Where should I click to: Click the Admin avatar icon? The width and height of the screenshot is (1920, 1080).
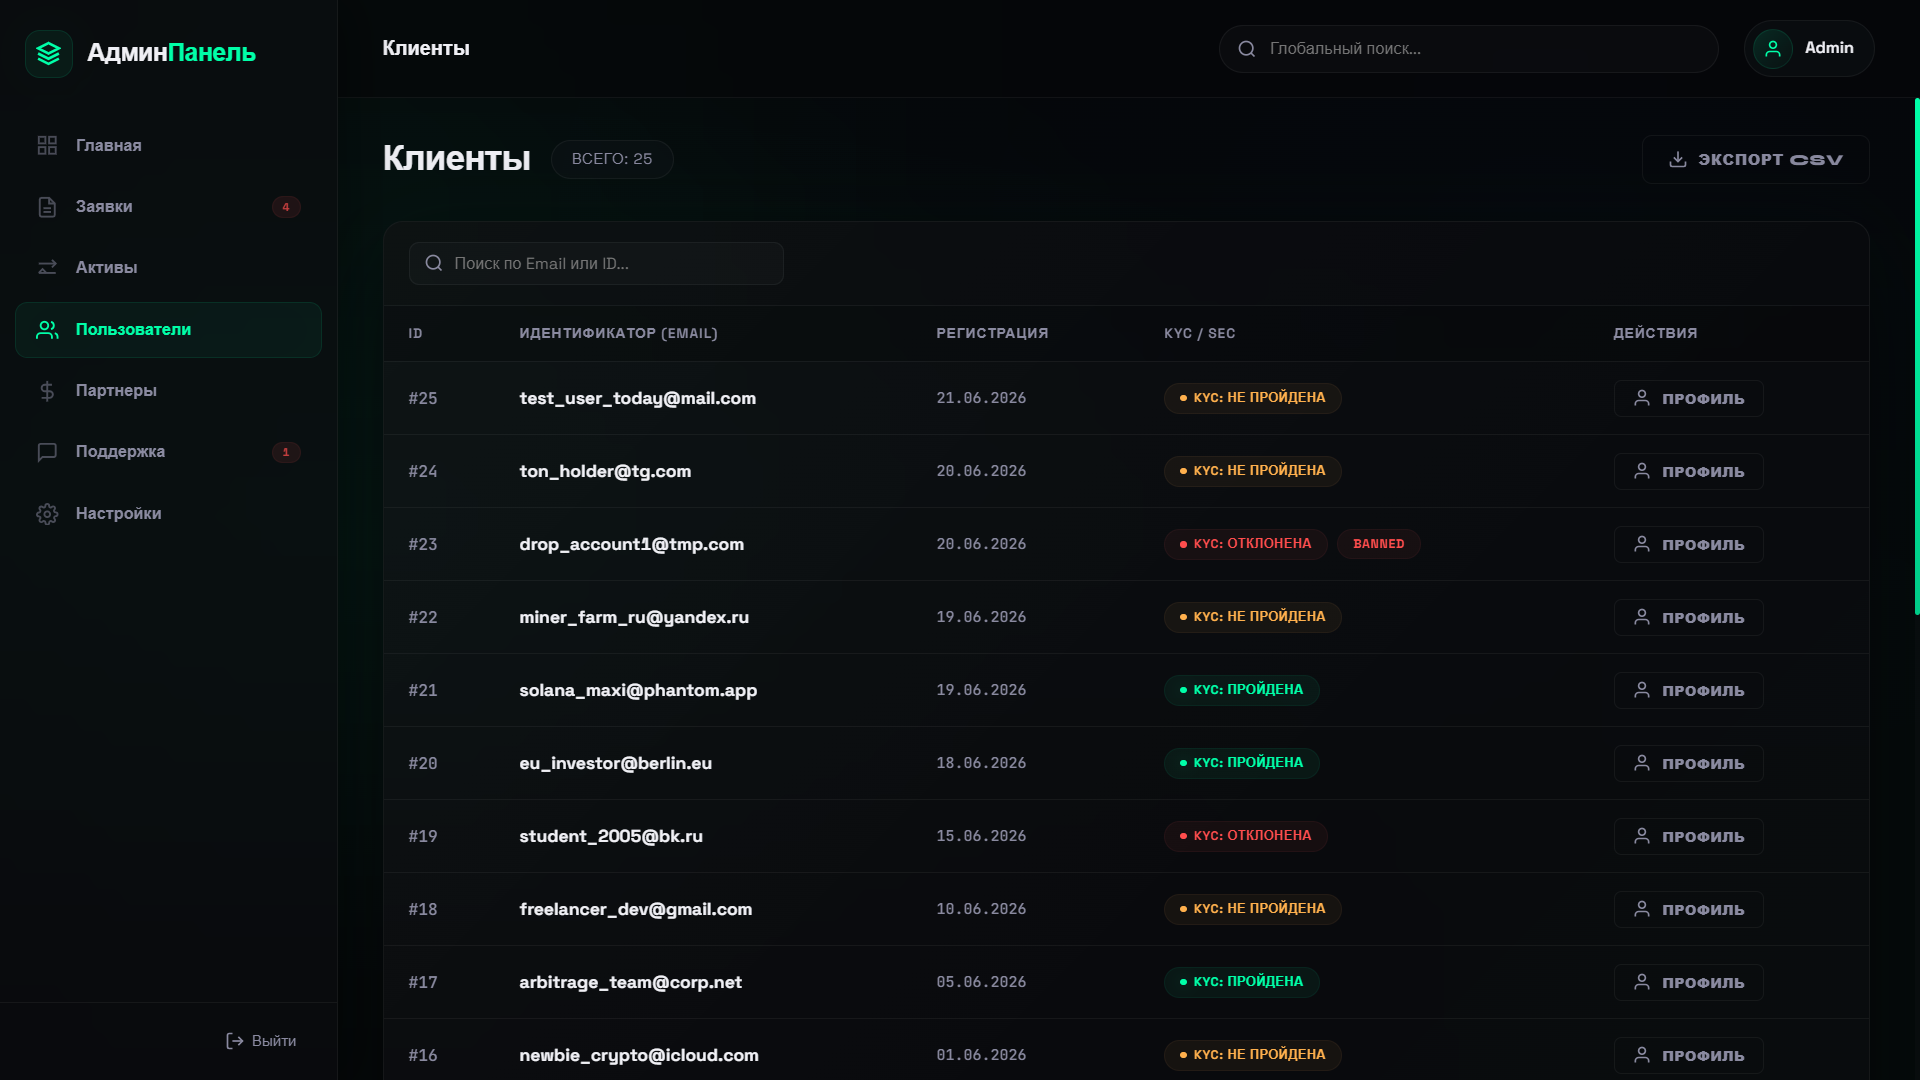[1773, 49]
